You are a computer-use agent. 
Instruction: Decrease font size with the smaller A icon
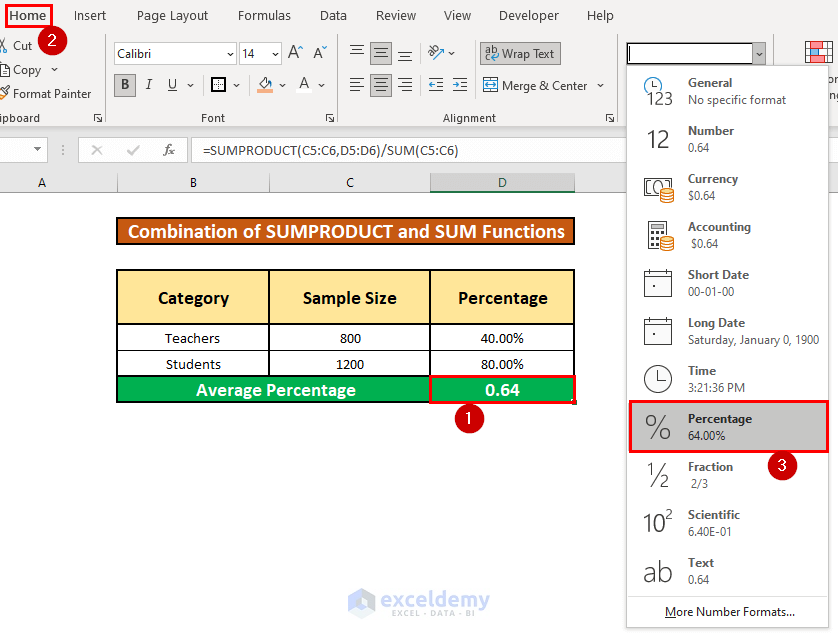320,53
